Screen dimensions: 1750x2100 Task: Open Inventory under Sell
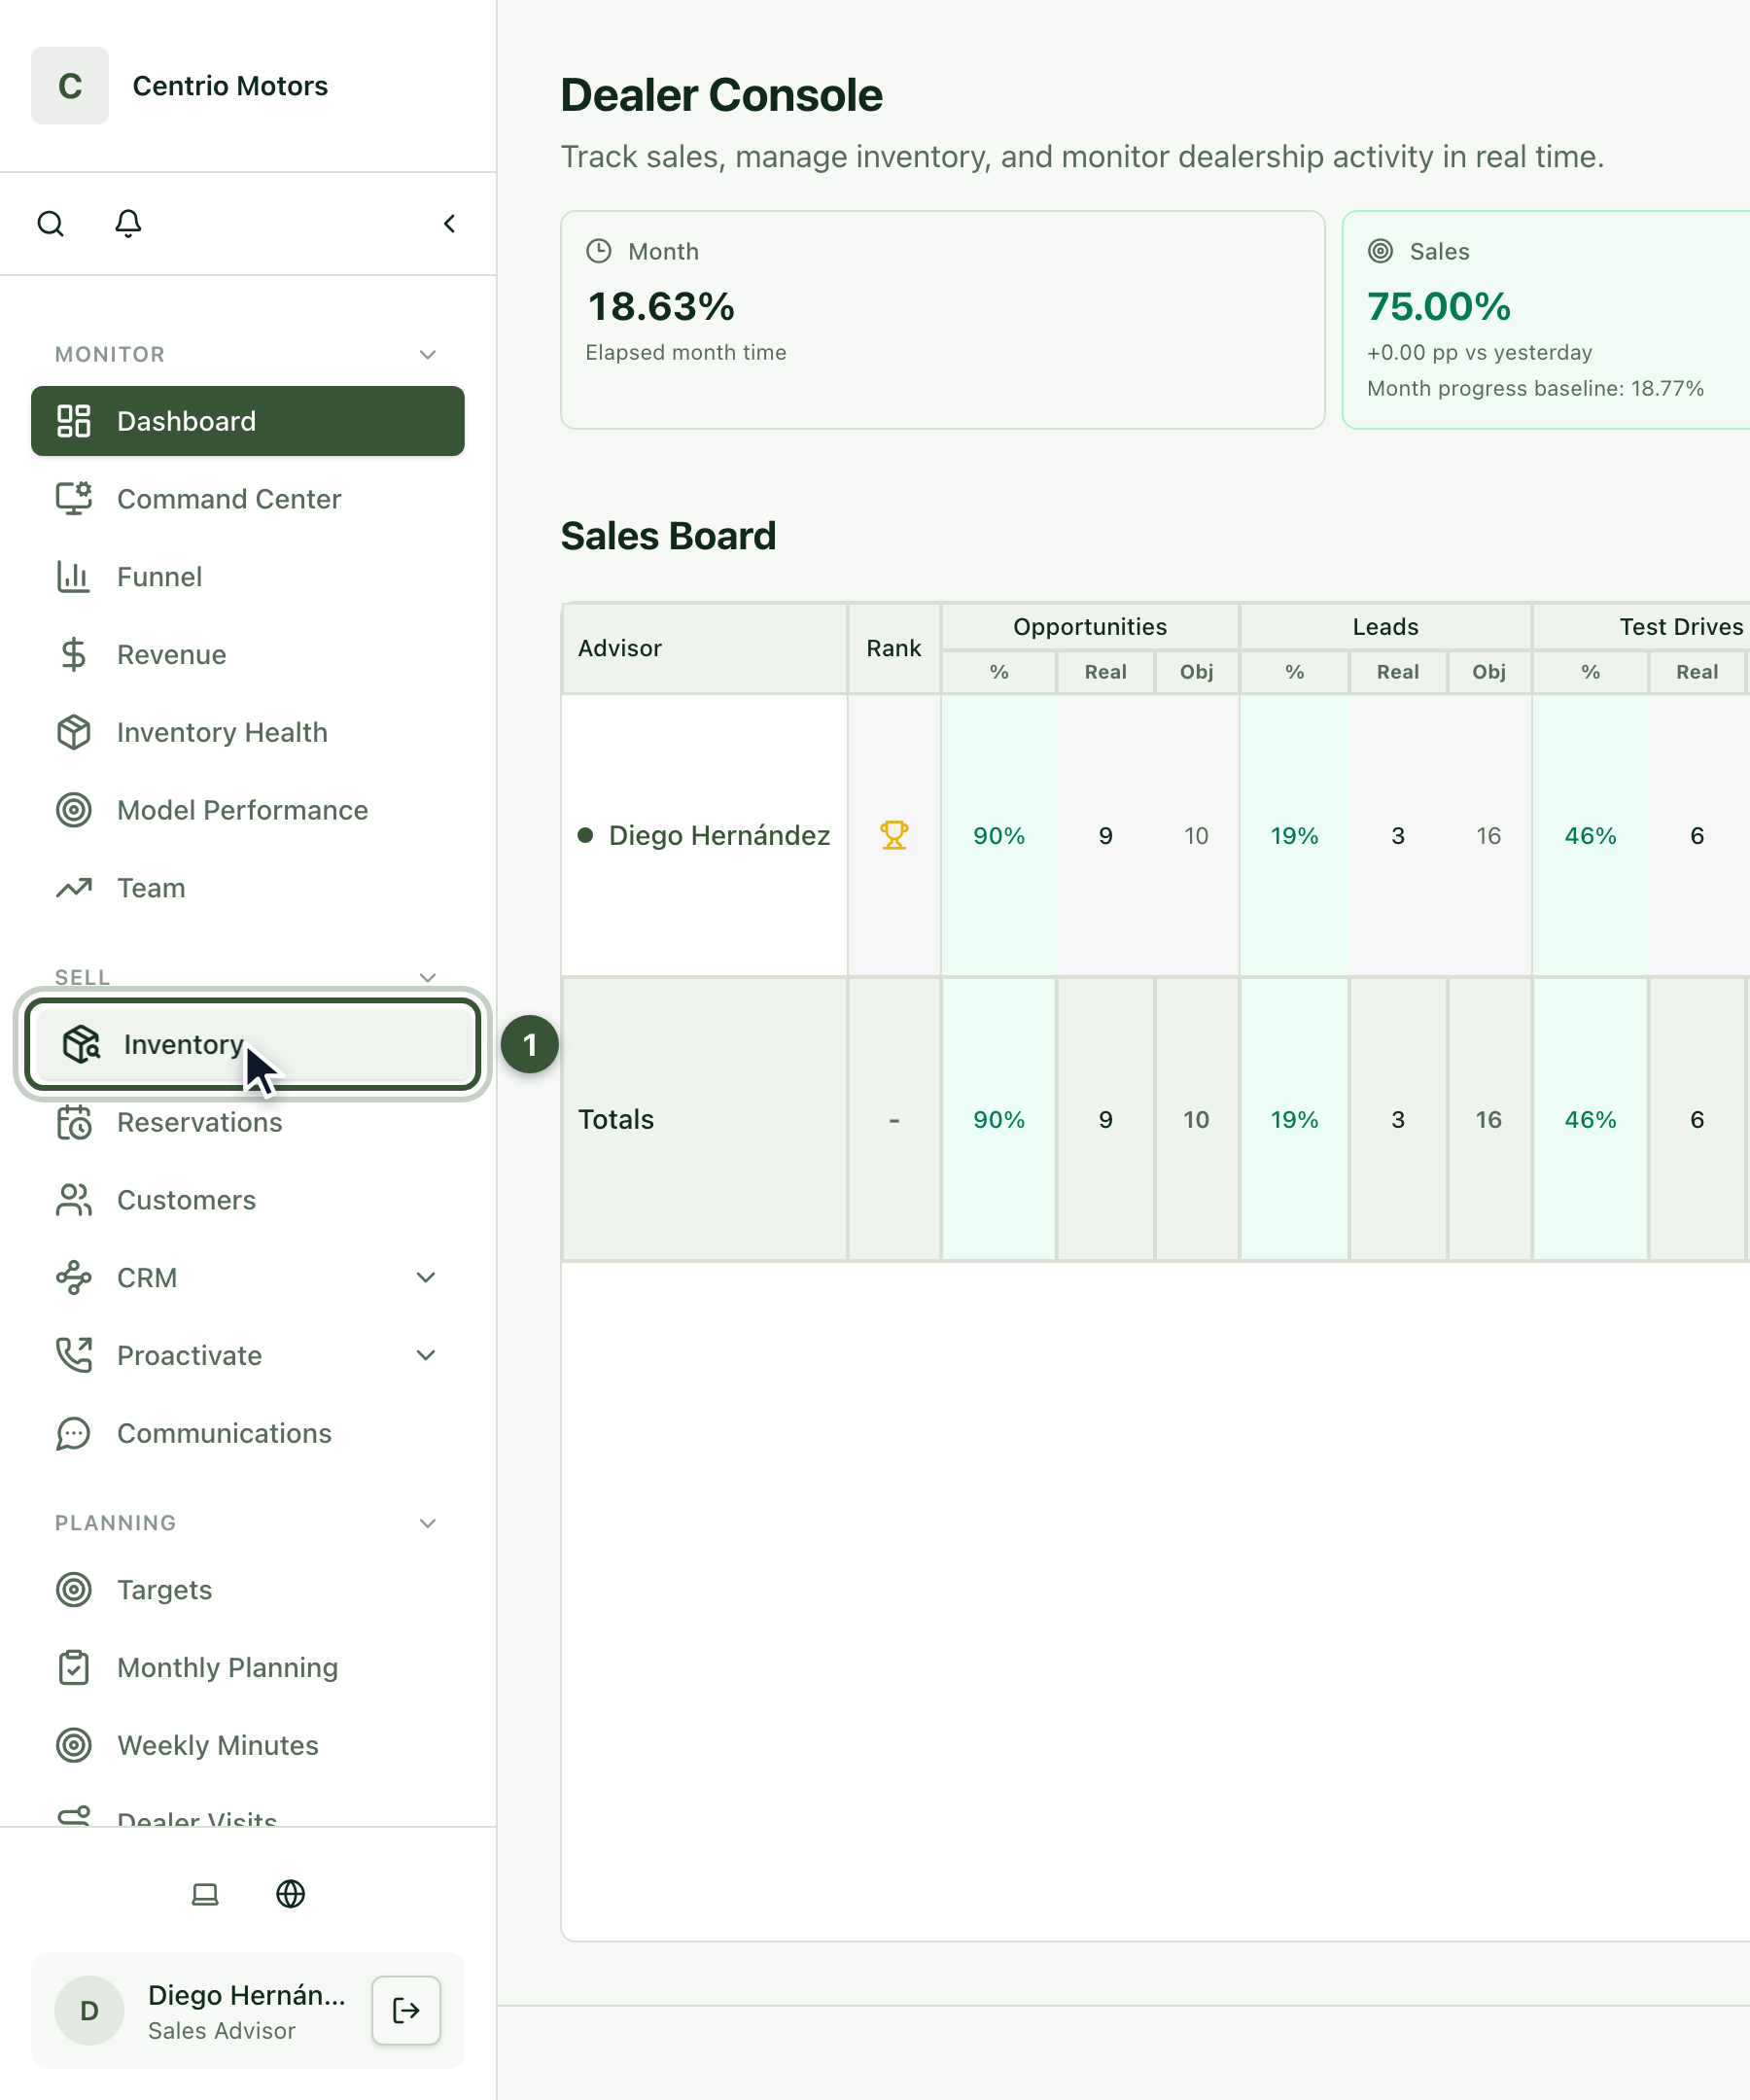[253, 1044]
